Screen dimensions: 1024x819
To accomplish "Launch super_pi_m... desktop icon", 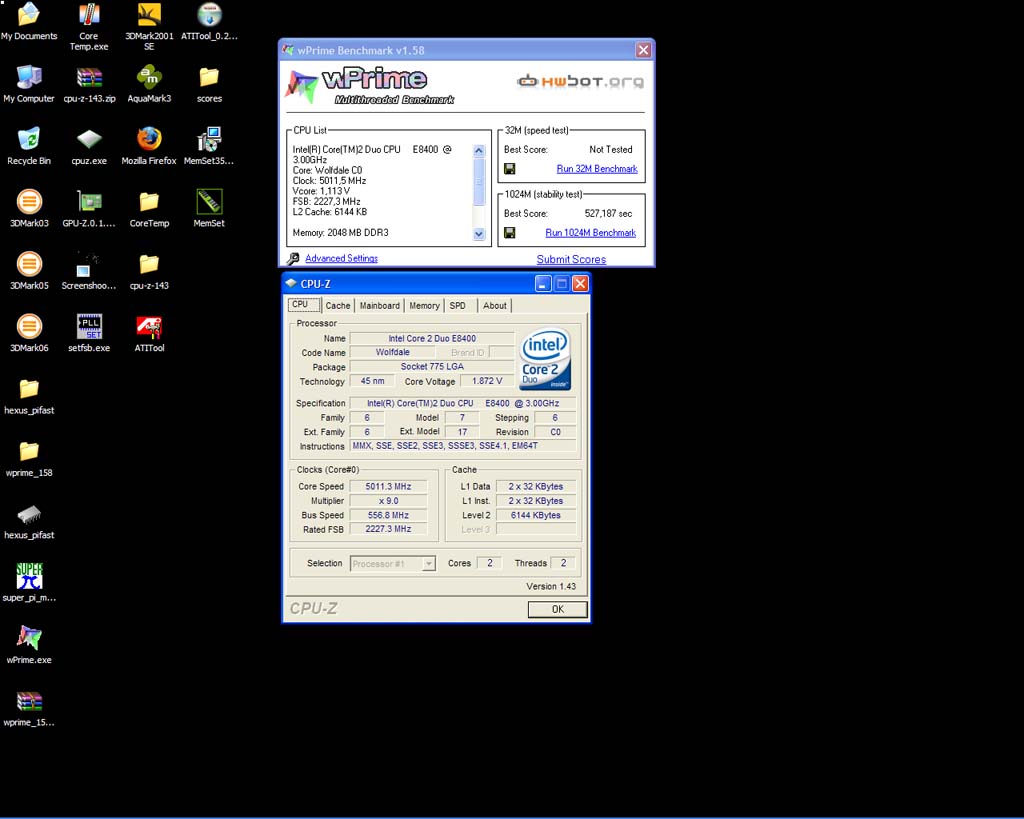I will 29,583.
